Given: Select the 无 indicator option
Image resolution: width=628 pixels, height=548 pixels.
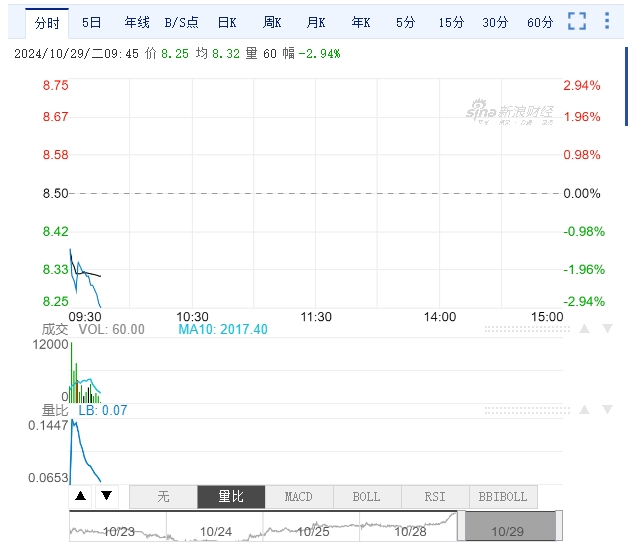Looking at the screenshot, I should (163, 497).
